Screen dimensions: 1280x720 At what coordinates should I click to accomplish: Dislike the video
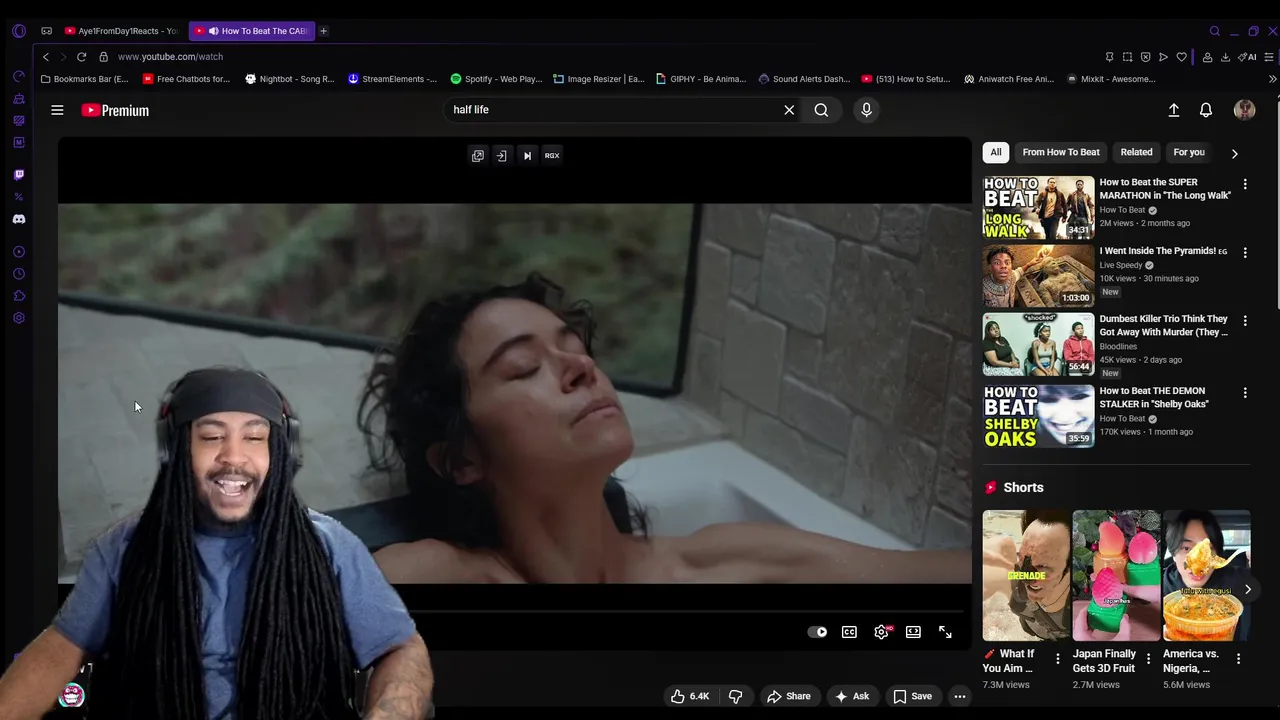click(x=735, y=696)
